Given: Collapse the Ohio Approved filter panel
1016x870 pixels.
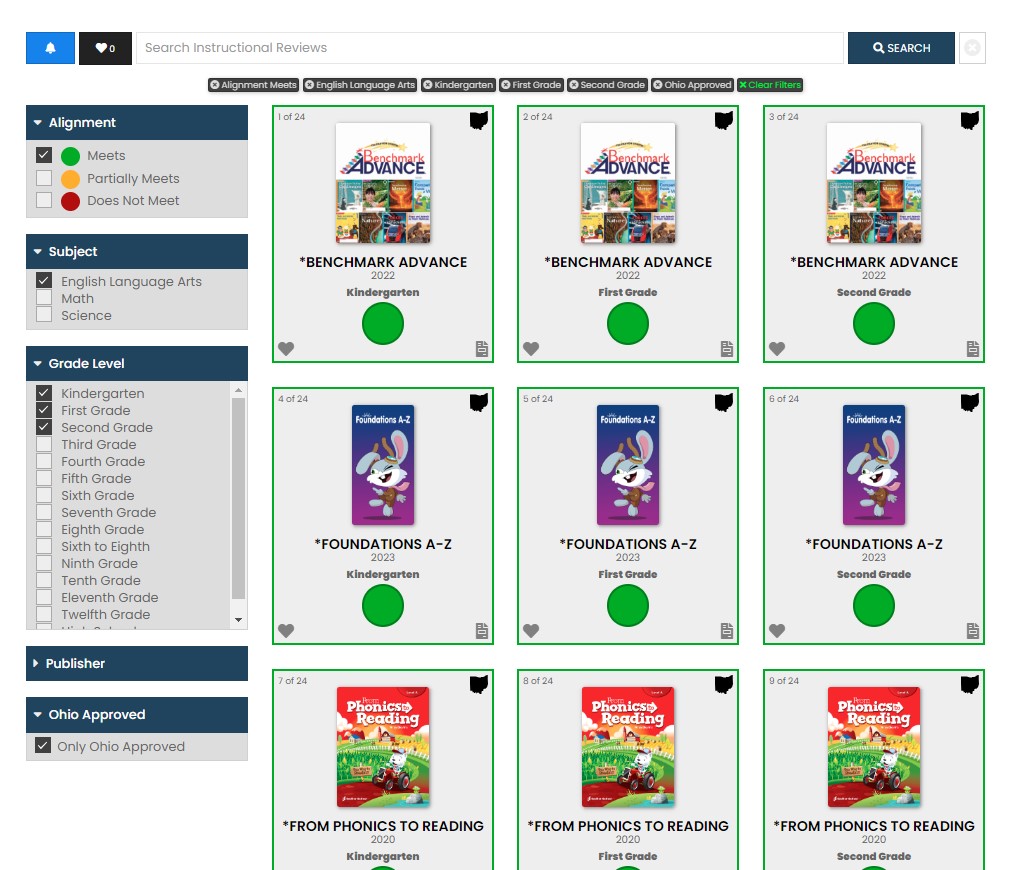Looking at the screenshot, I should [137, 715].
